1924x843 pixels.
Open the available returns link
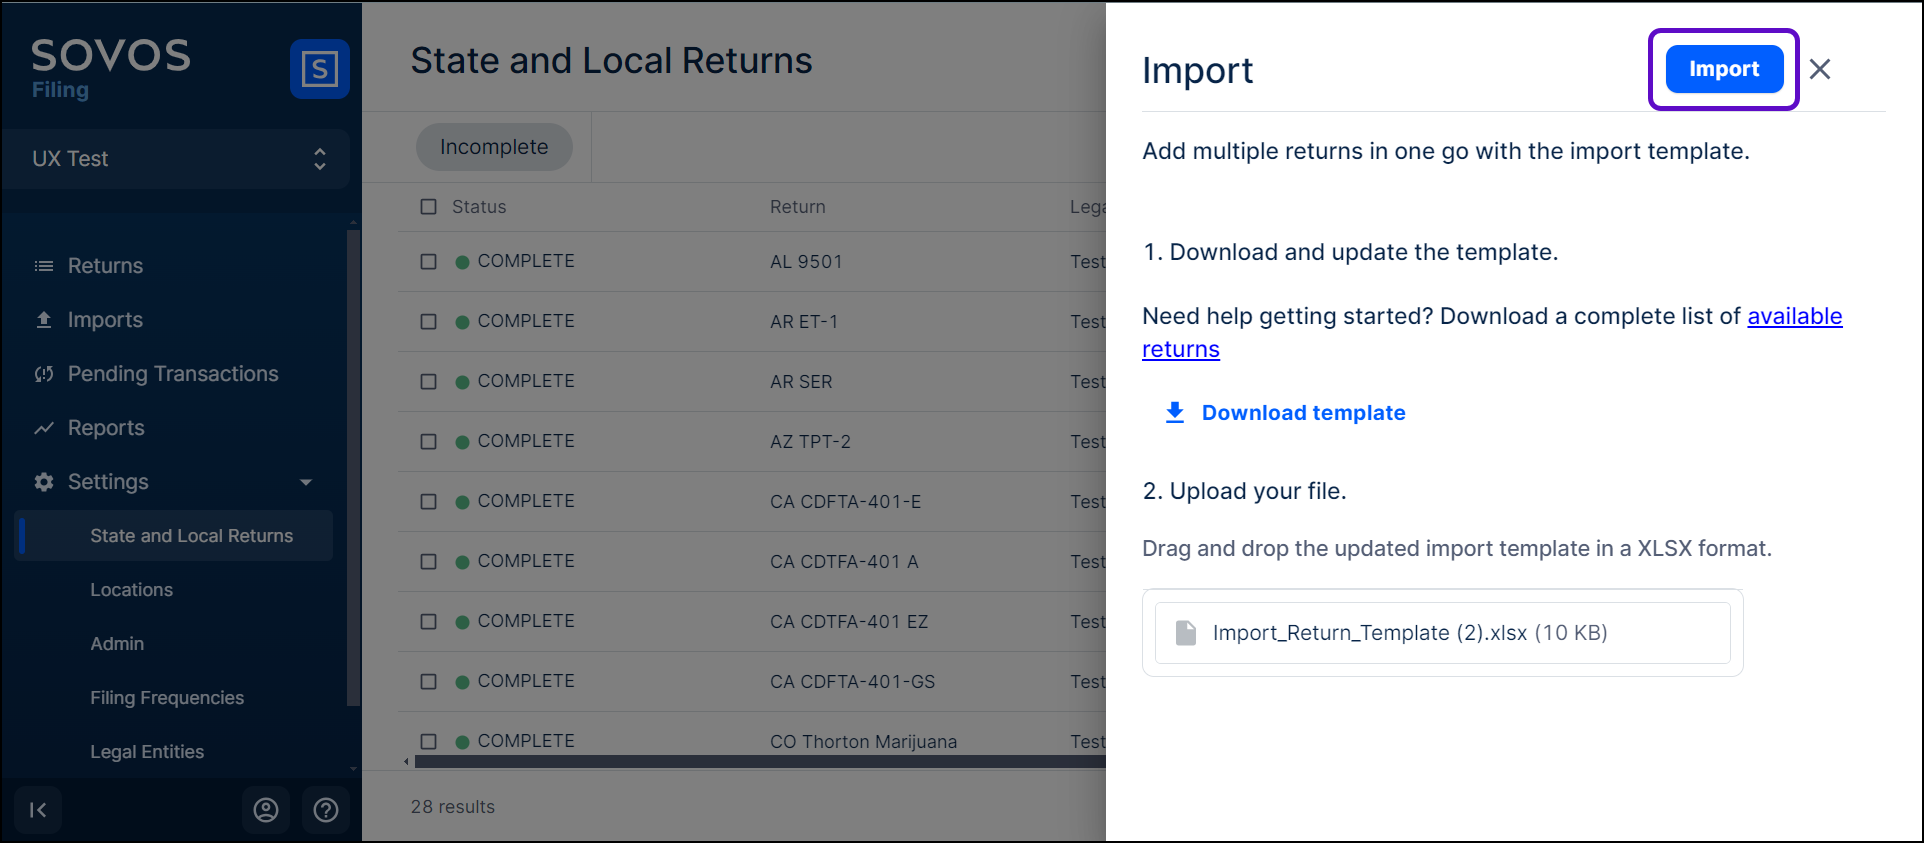[x=1794, y=316]
